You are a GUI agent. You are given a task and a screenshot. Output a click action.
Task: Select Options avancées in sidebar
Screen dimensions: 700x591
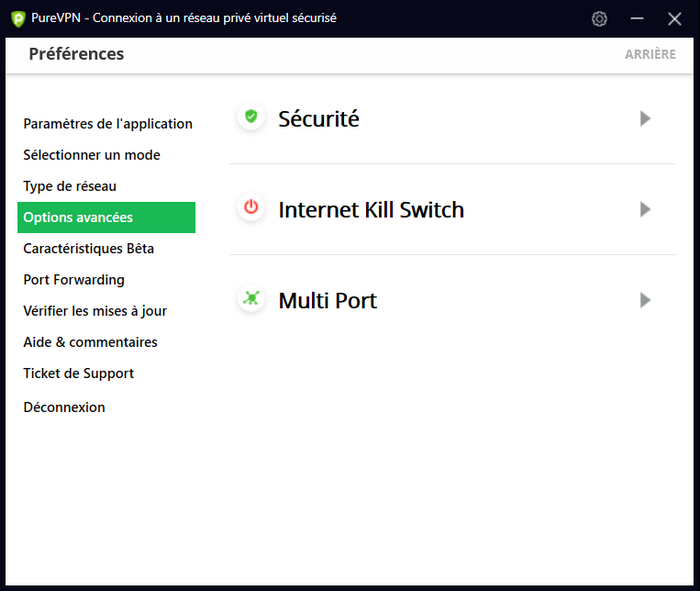click(x=106, y=217)
